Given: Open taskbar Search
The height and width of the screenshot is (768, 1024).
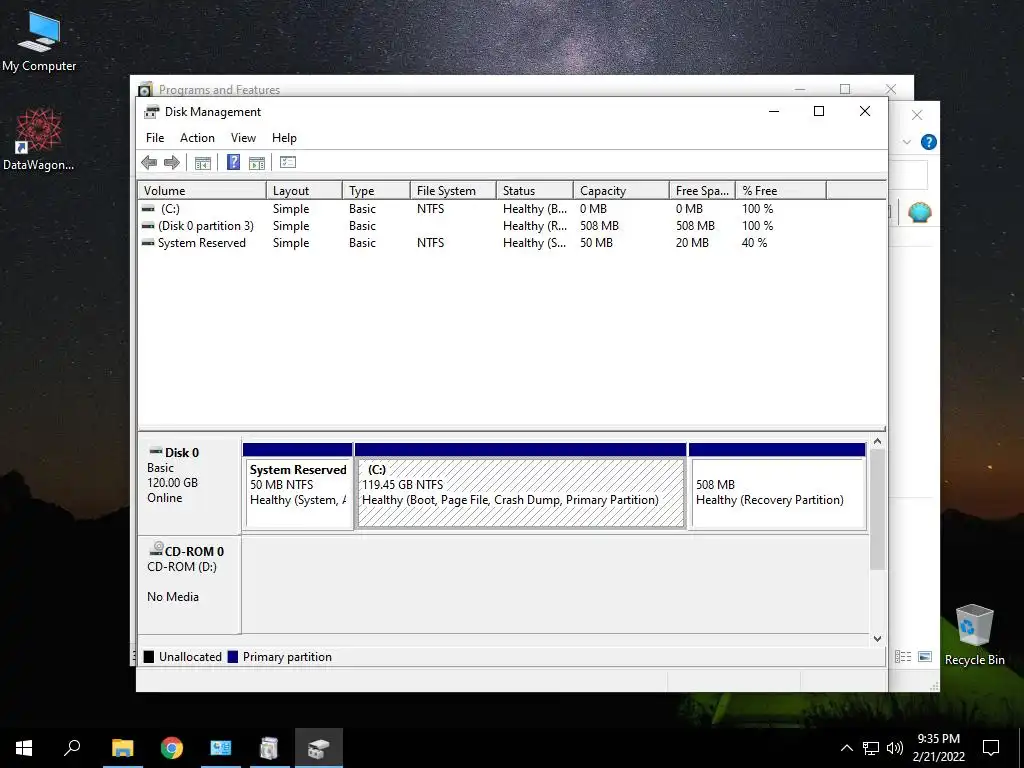Looking at the screenshot, I should [x=72, y=748].
